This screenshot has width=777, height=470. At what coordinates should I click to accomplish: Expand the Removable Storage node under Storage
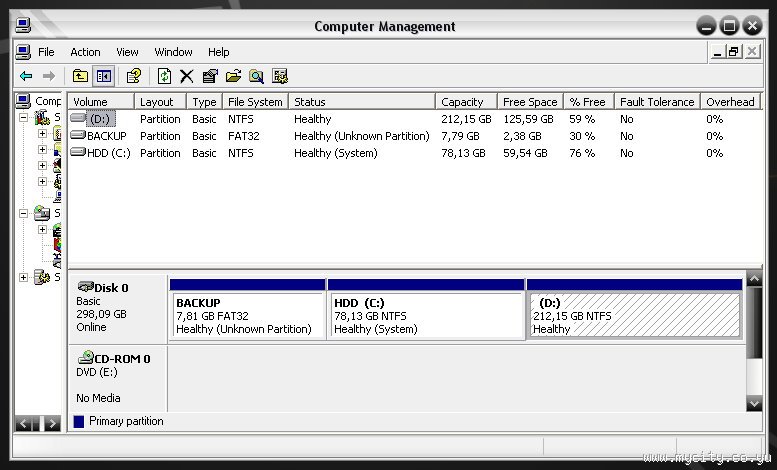[43, 230]
